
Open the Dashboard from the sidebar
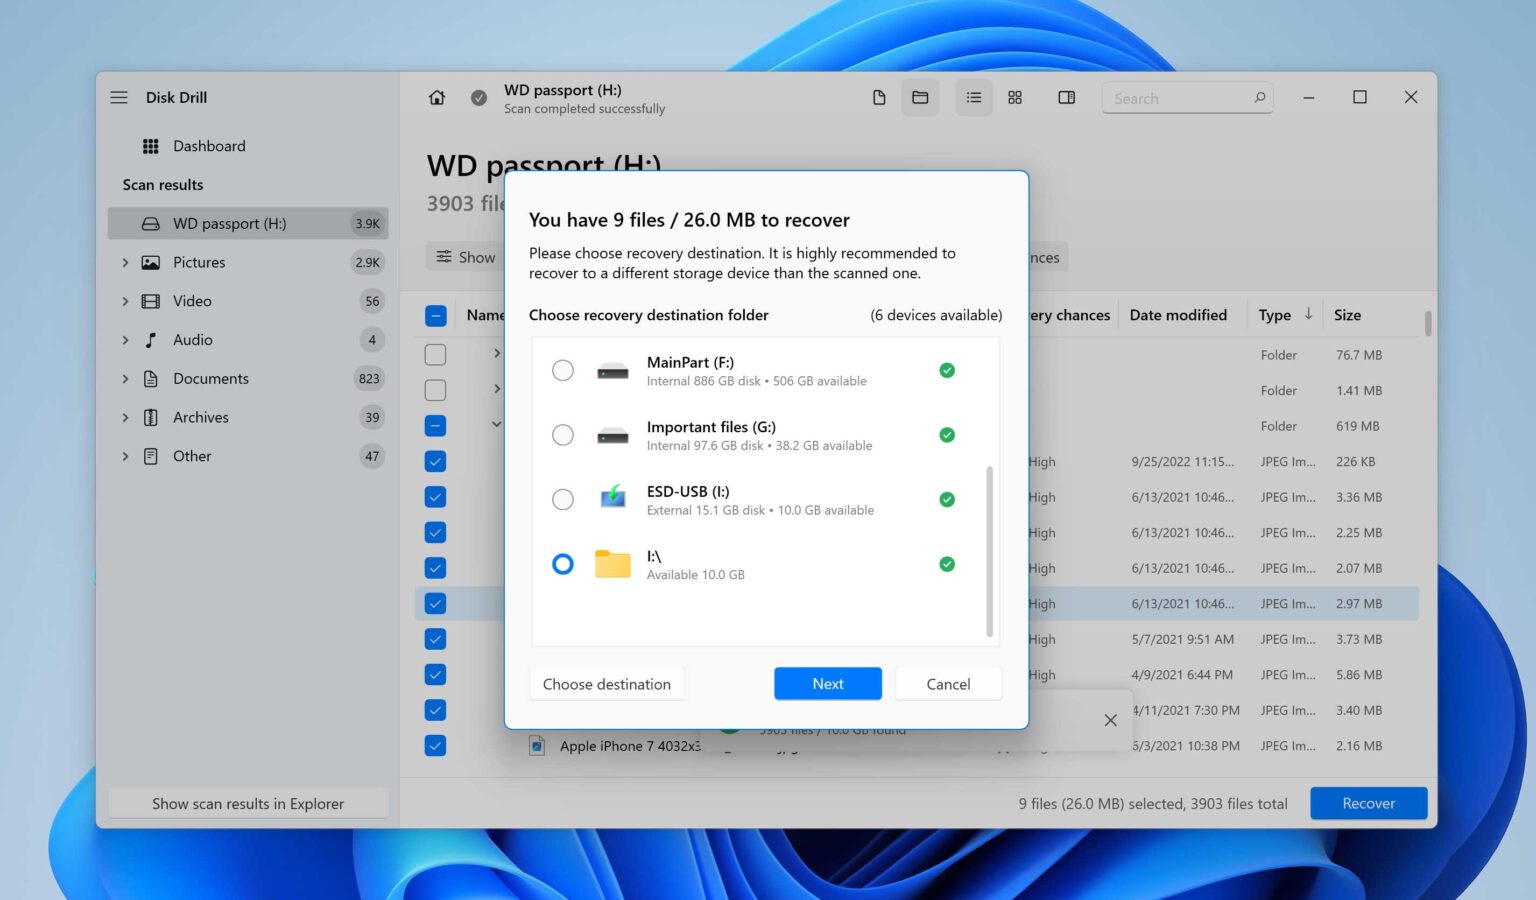tap(209, 146)
